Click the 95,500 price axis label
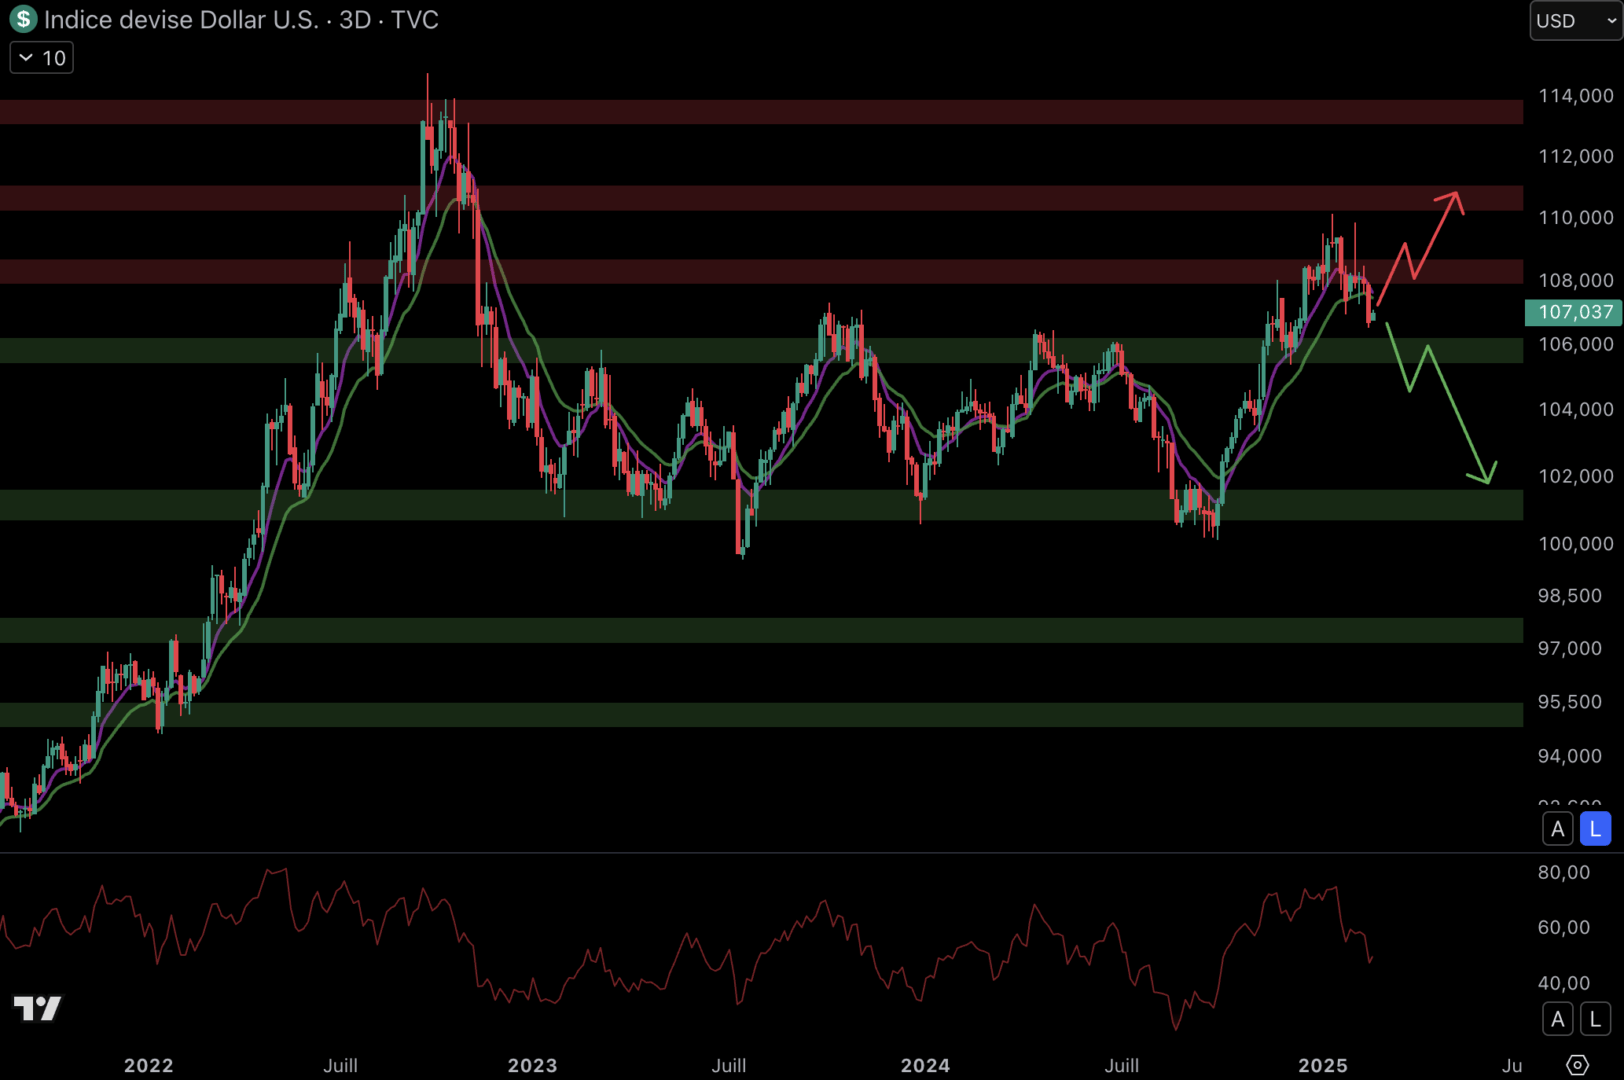Viewport: 1624px width, 1080px height. (1570, 702)
